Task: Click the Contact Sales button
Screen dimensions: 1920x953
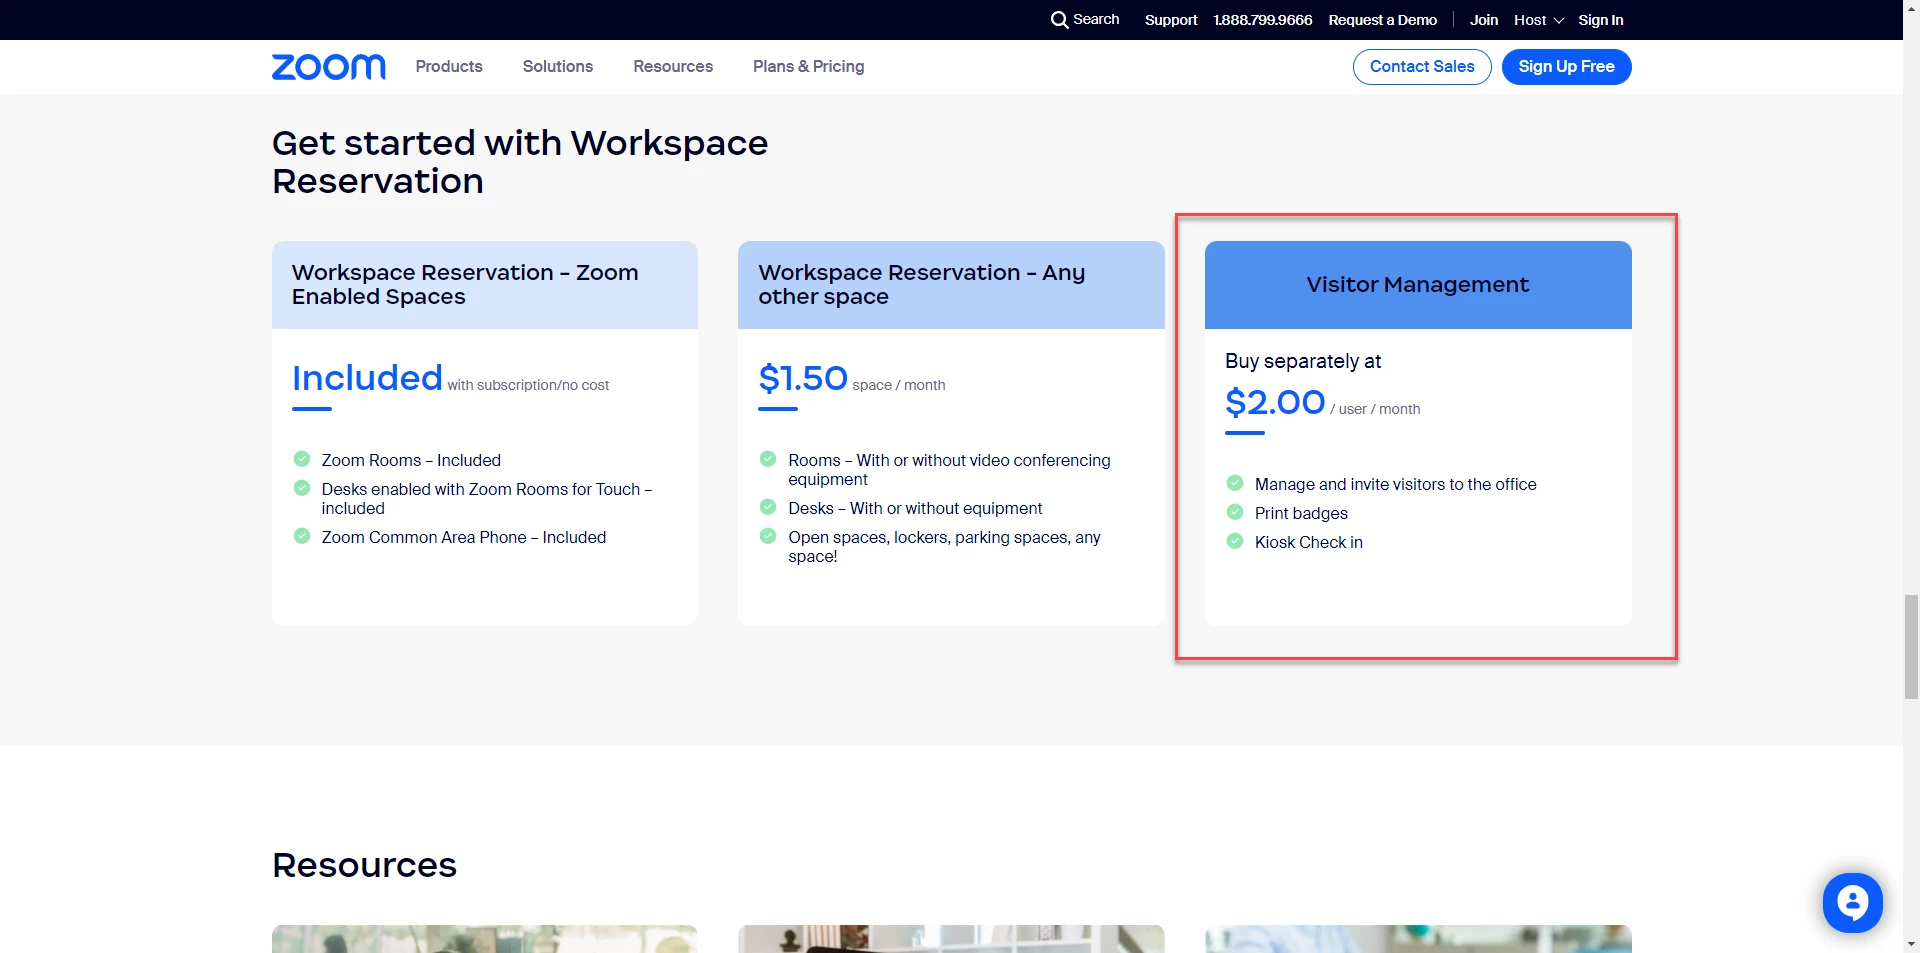Action: point(1422,67)
